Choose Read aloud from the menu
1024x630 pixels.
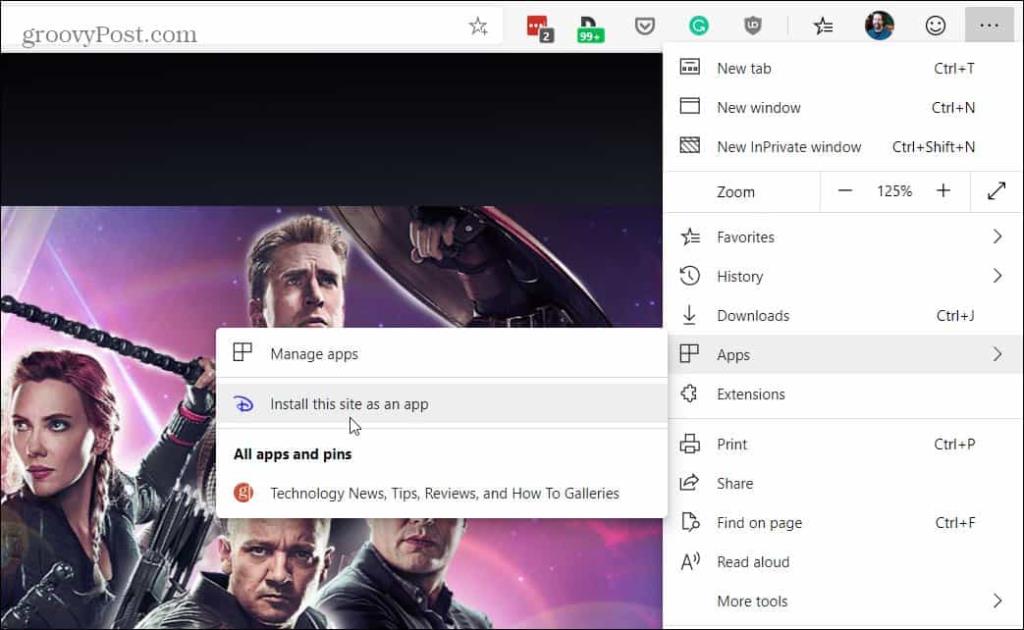click(x=843, y=561)
